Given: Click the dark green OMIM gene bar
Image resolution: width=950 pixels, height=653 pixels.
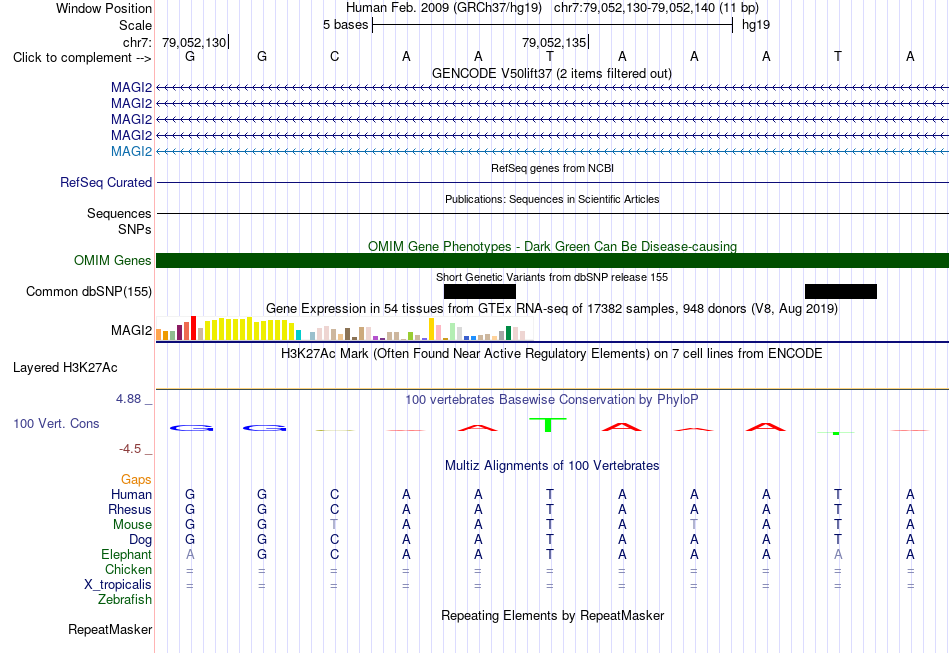Looking at the screenshot, I should 552,260.
